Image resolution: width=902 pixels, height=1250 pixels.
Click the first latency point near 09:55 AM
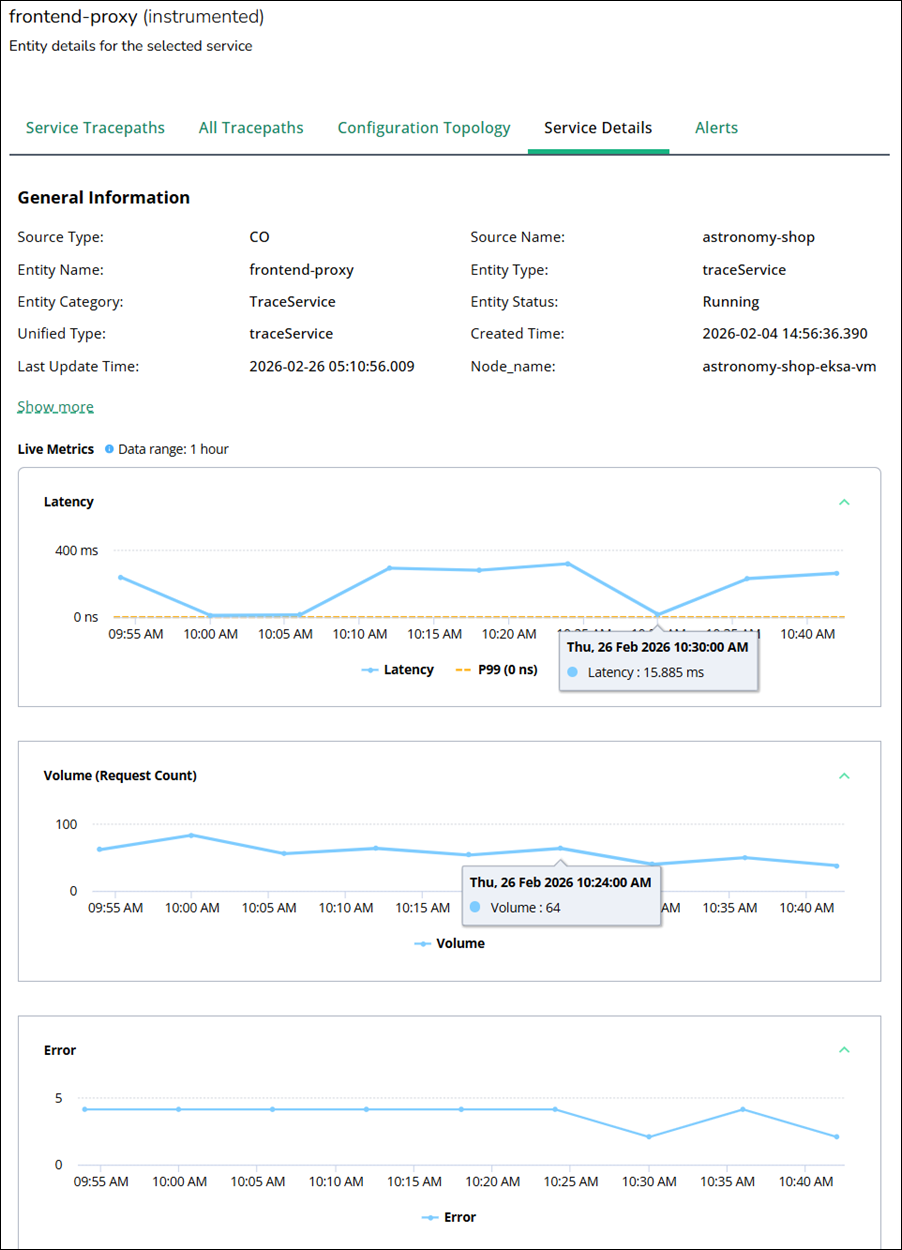120,577
